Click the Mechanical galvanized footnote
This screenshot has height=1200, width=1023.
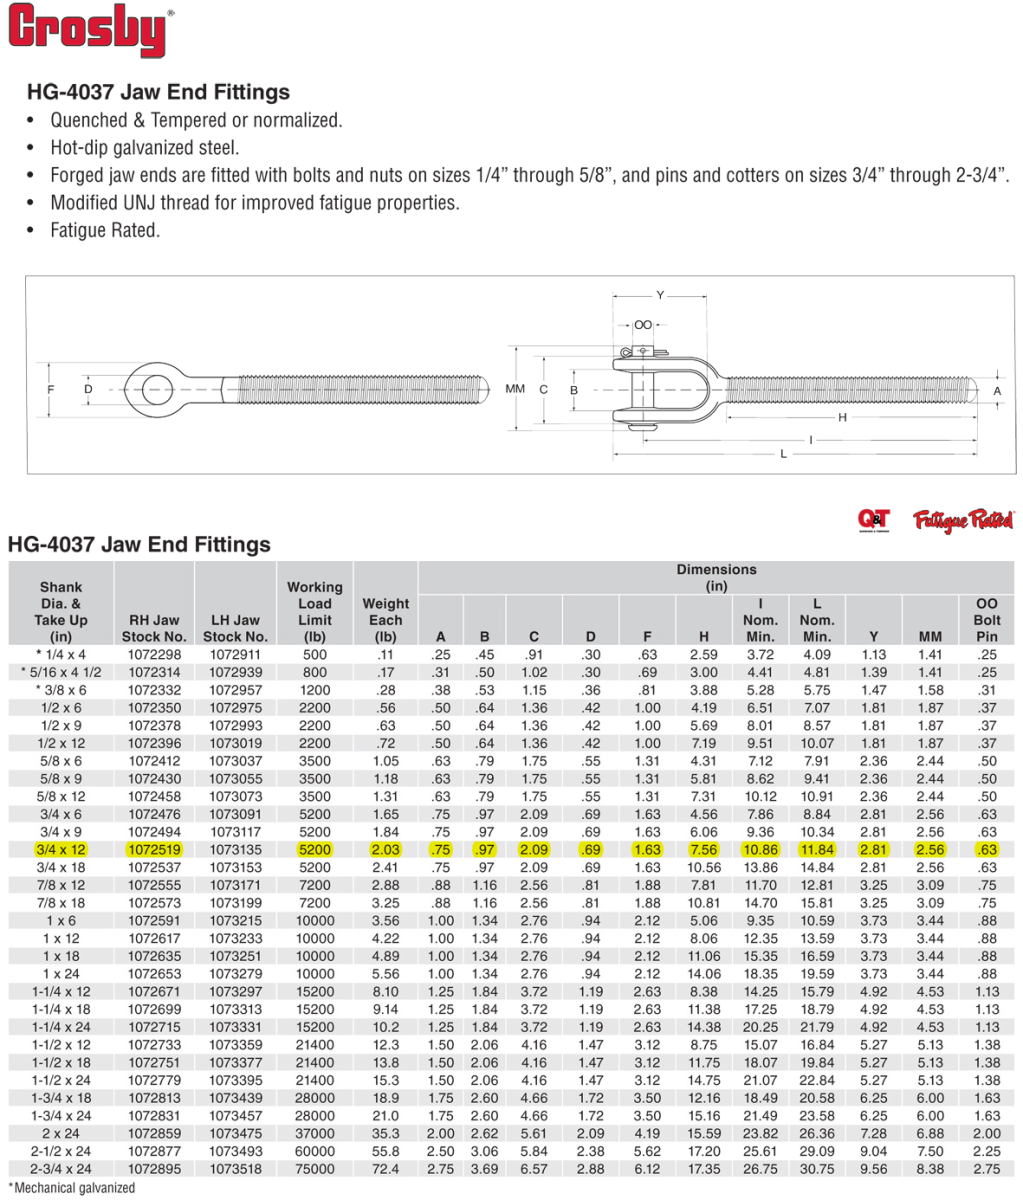click(70, 1188)
